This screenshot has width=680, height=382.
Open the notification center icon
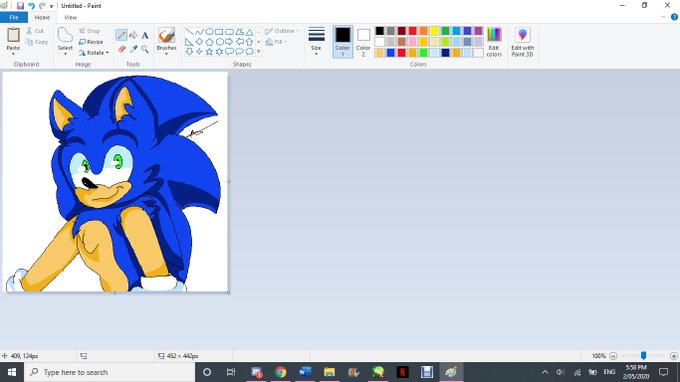tap(664, 372)
